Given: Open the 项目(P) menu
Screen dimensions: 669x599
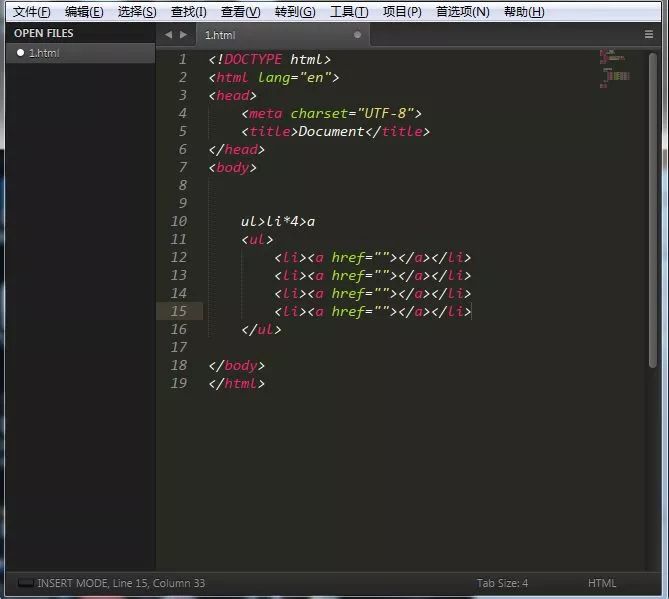Looking at the screenshot, I should (x=402, y=12).
